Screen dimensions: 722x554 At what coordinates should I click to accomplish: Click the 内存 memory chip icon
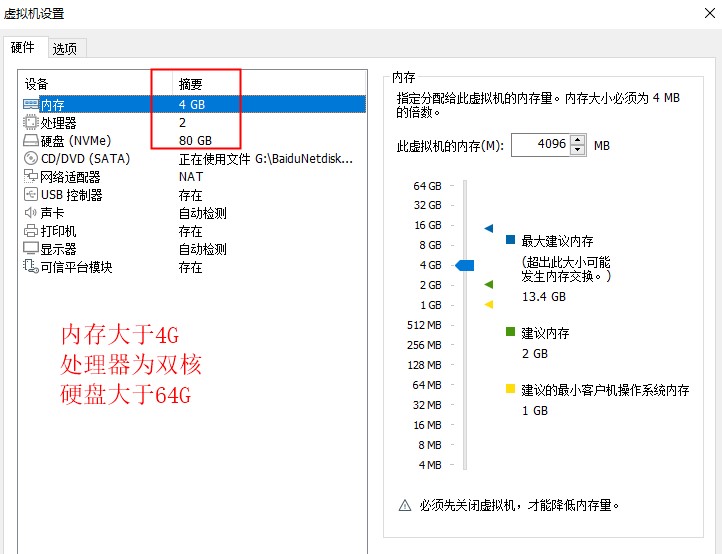click(x=31, y=104)
